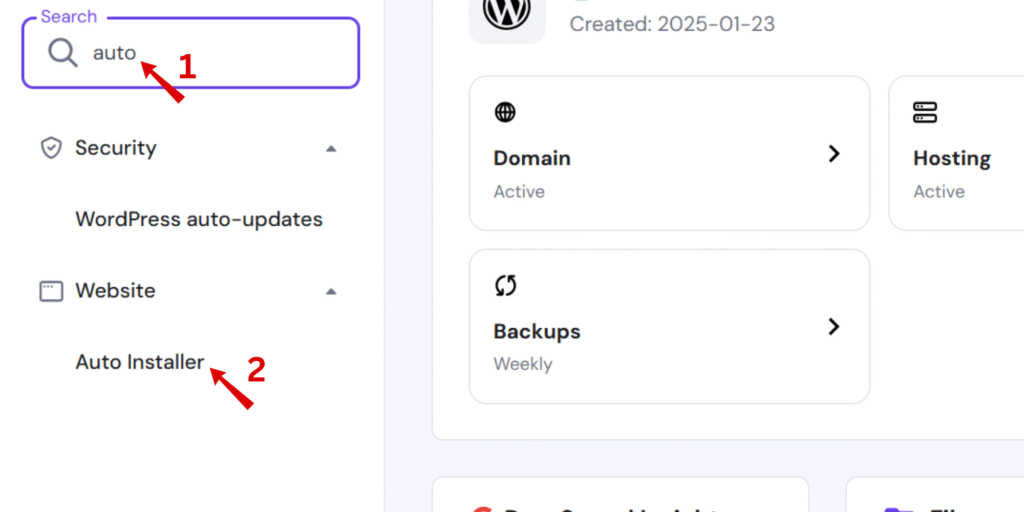This screenshot has width=1024, height=512.
Task: Collapse the Security section arrow
Action: pyautogui.click(x=331, y=149)
